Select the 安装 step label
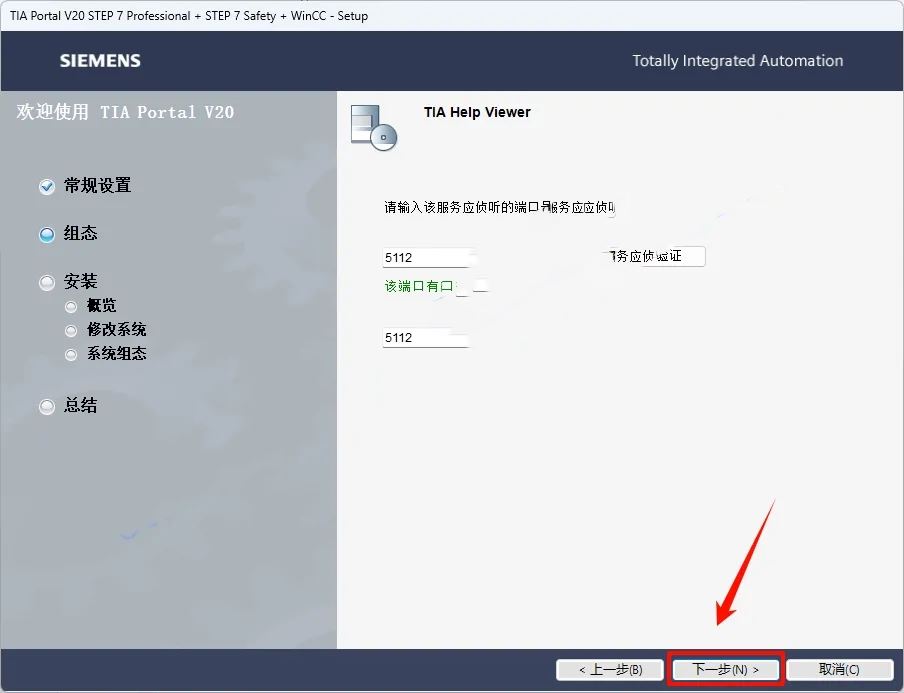The width and height of the screenshot is (904, 693). (81, 282)
